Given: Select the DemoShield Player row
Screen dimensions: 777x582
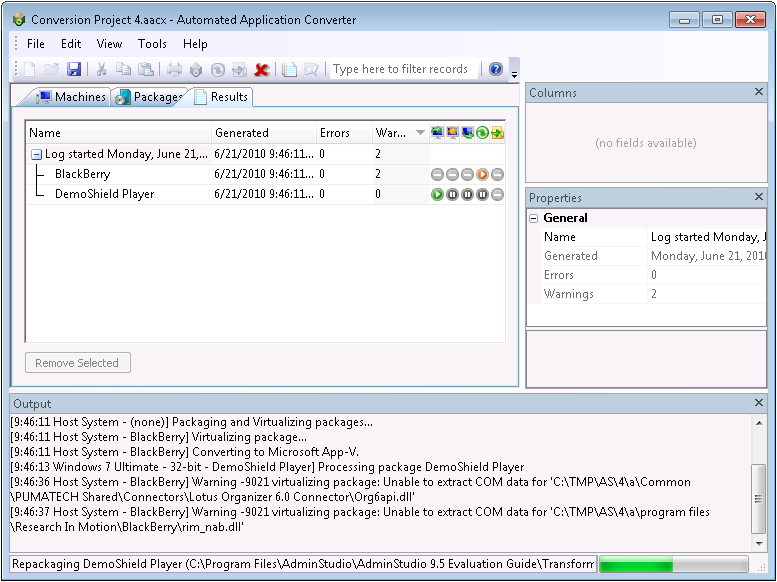Looking at the screenshot, I should coord(104,194).
